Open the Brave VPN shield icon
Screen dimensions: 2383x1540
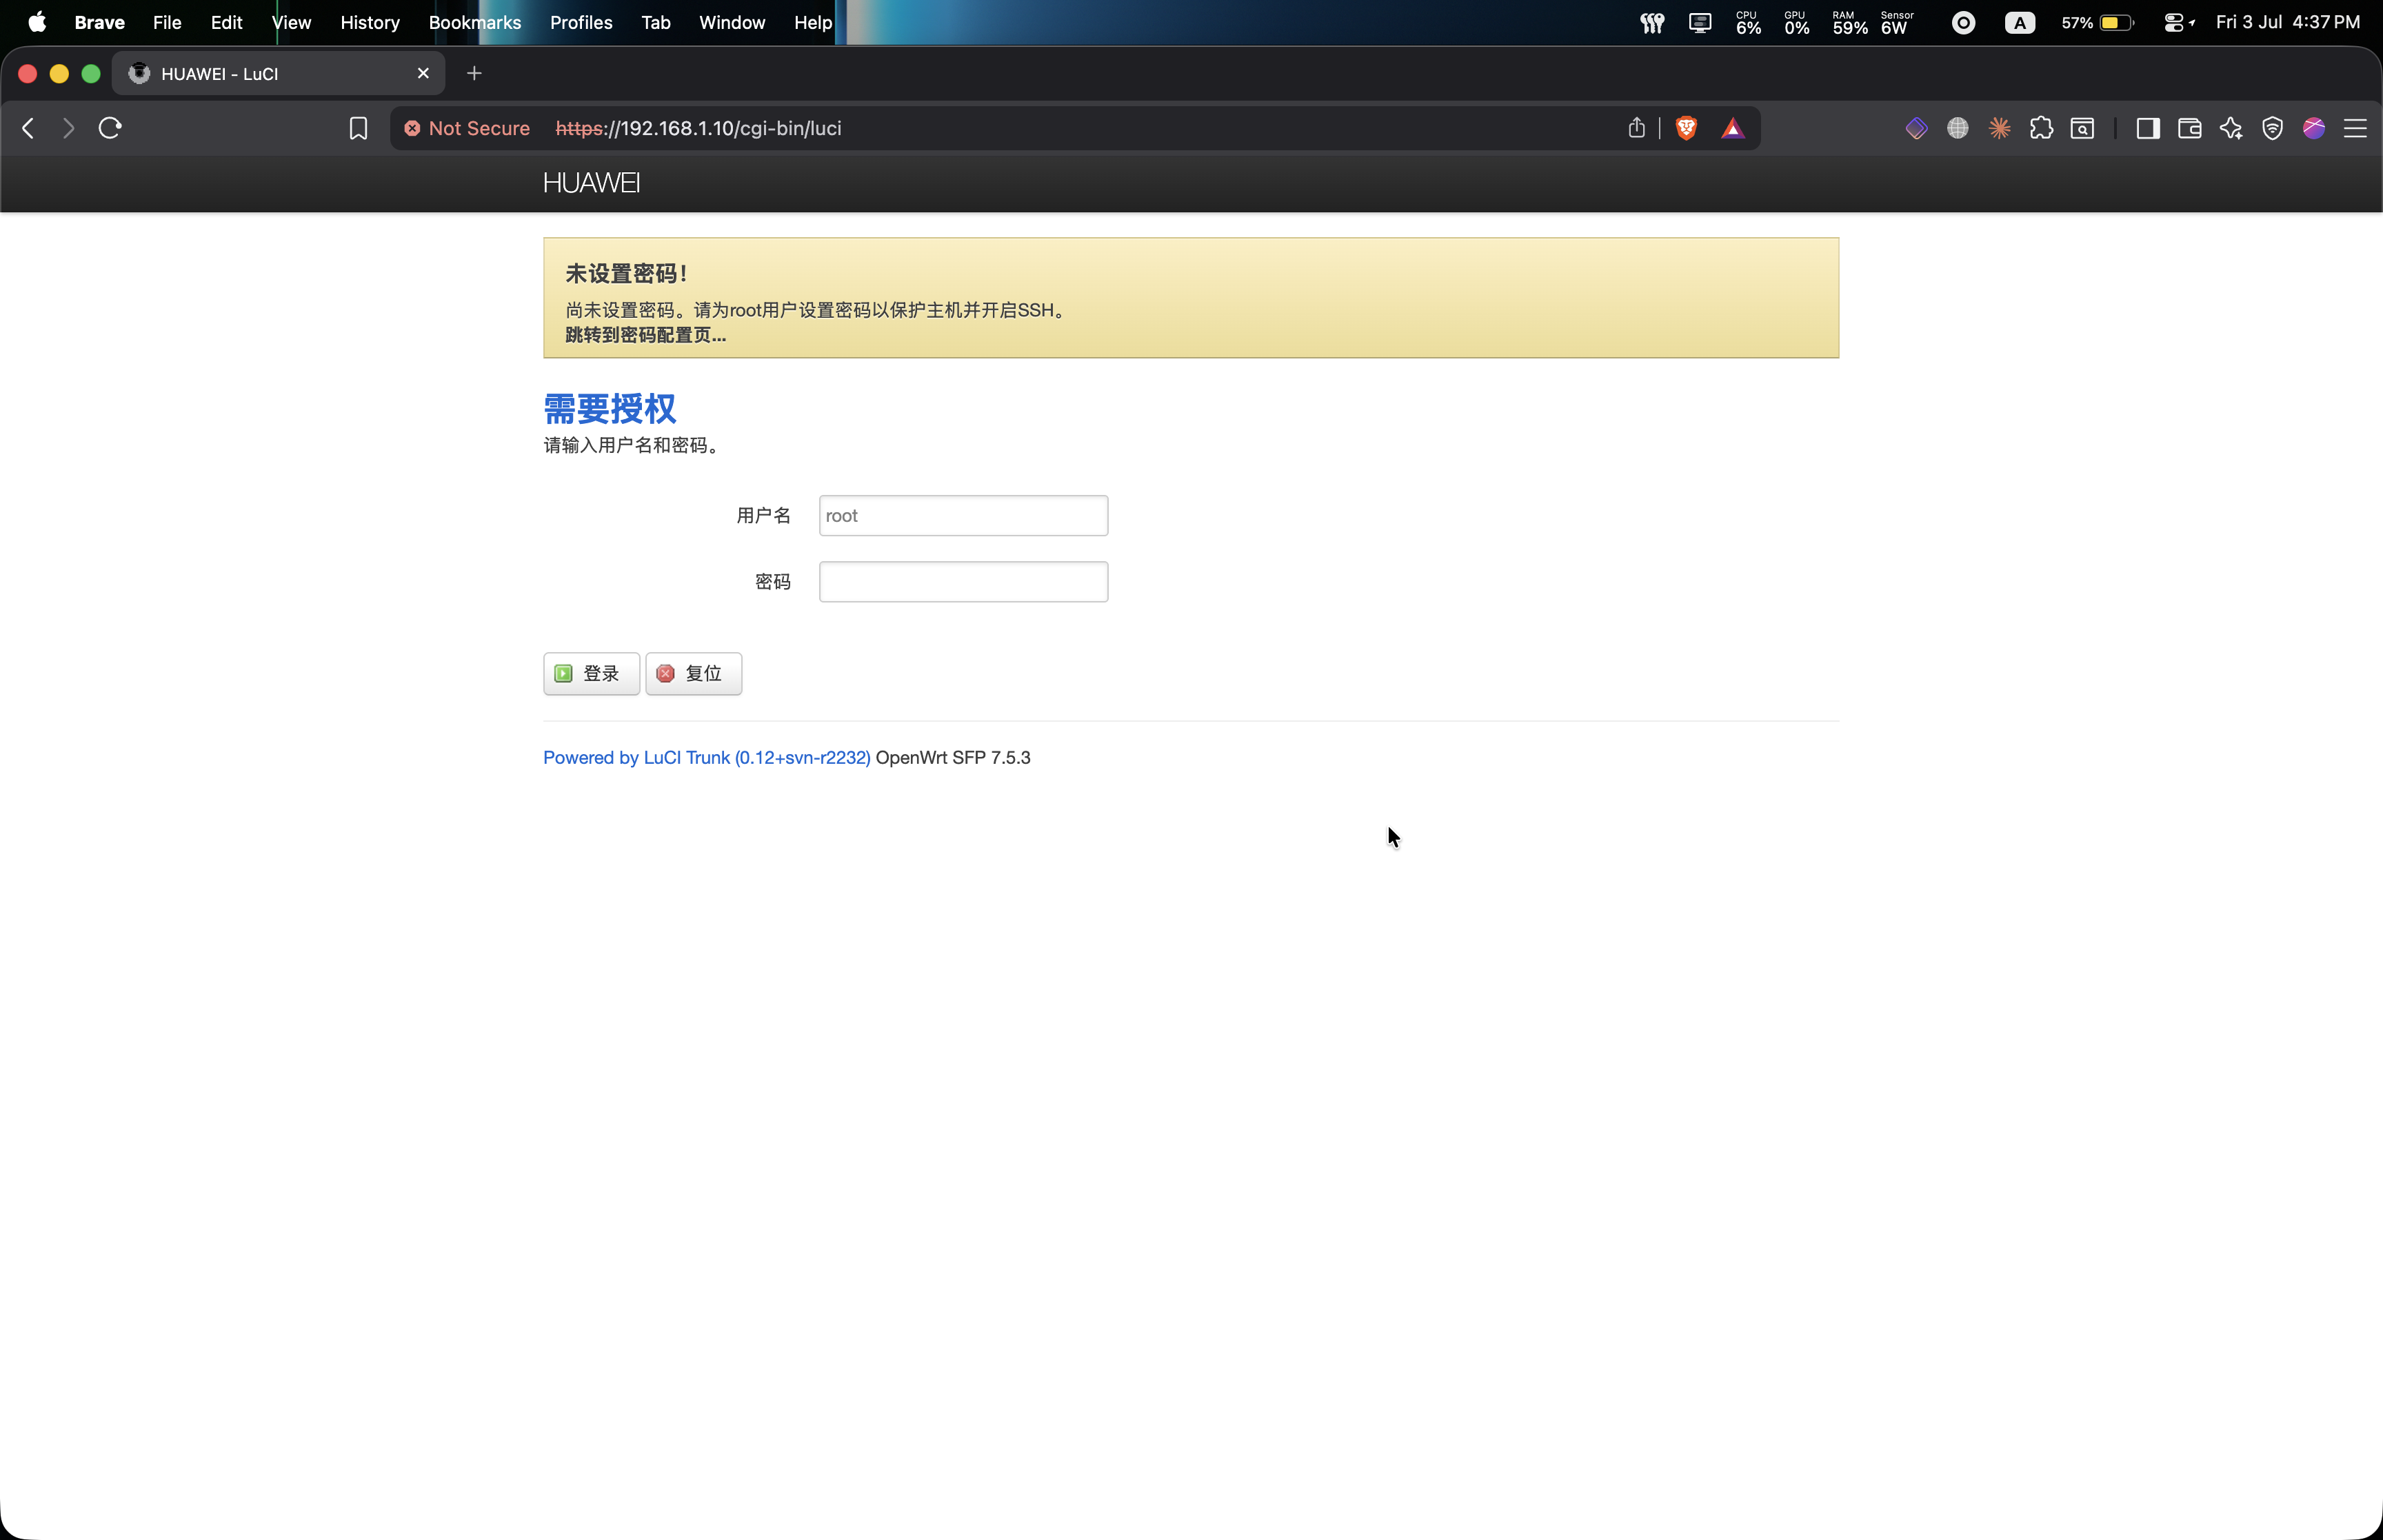point(2273,128)
